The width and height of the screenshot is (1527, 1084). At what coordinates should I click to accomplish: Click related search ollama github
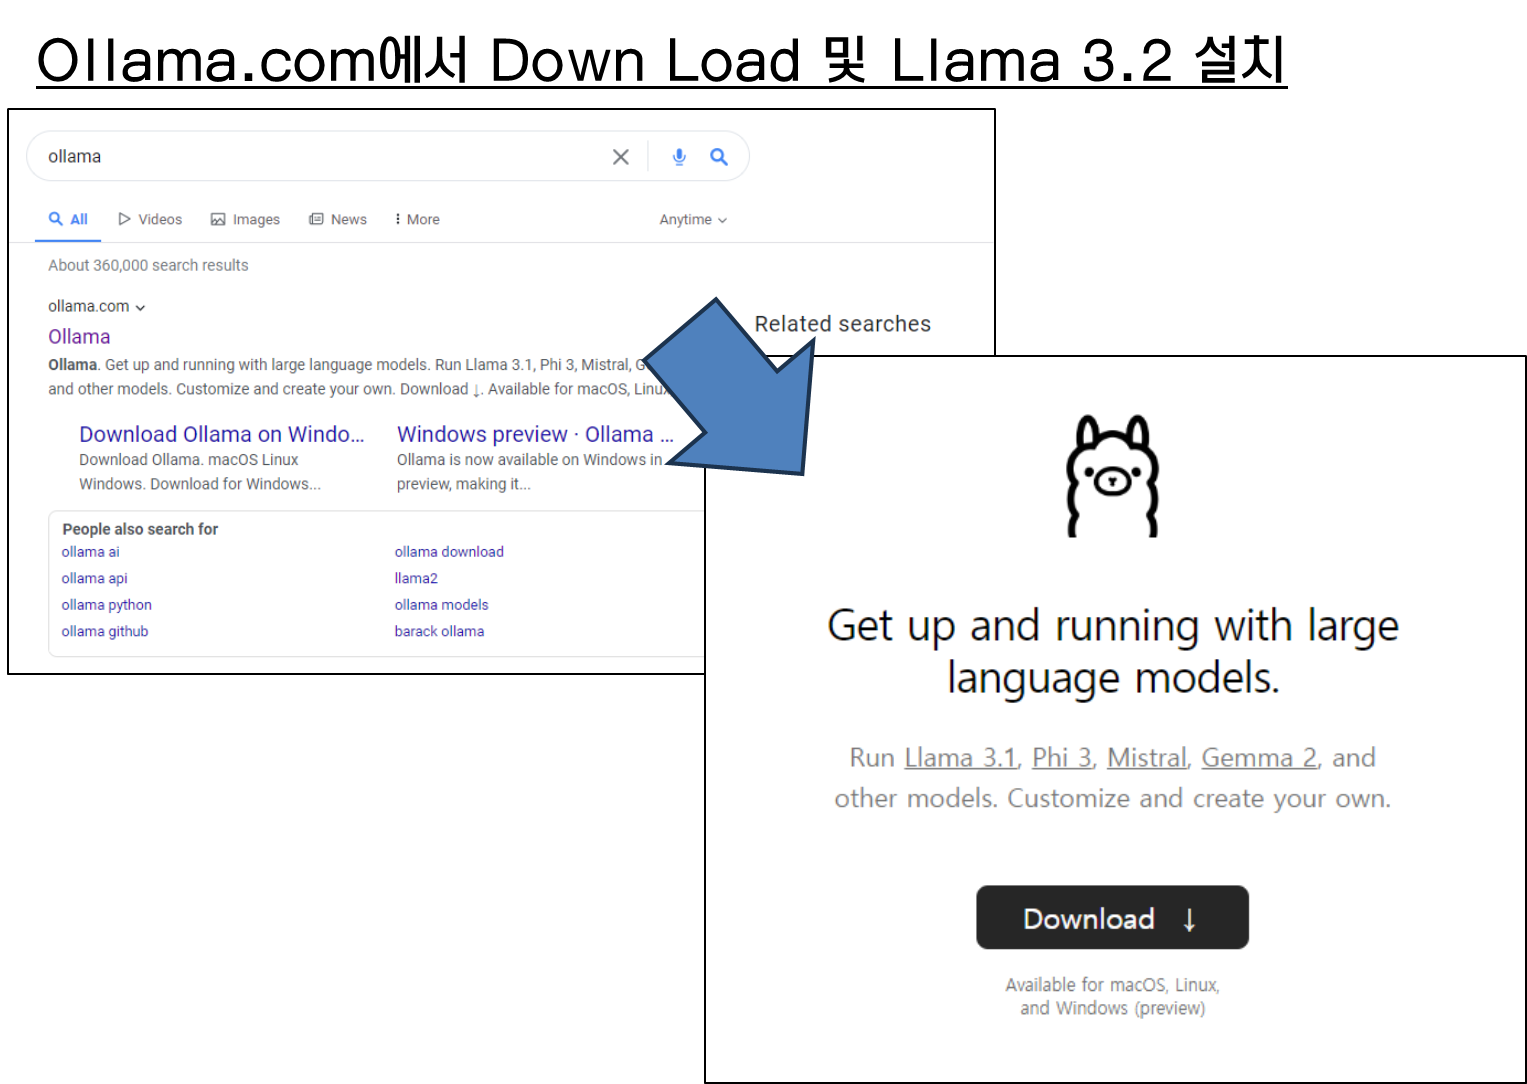(104, 631)
